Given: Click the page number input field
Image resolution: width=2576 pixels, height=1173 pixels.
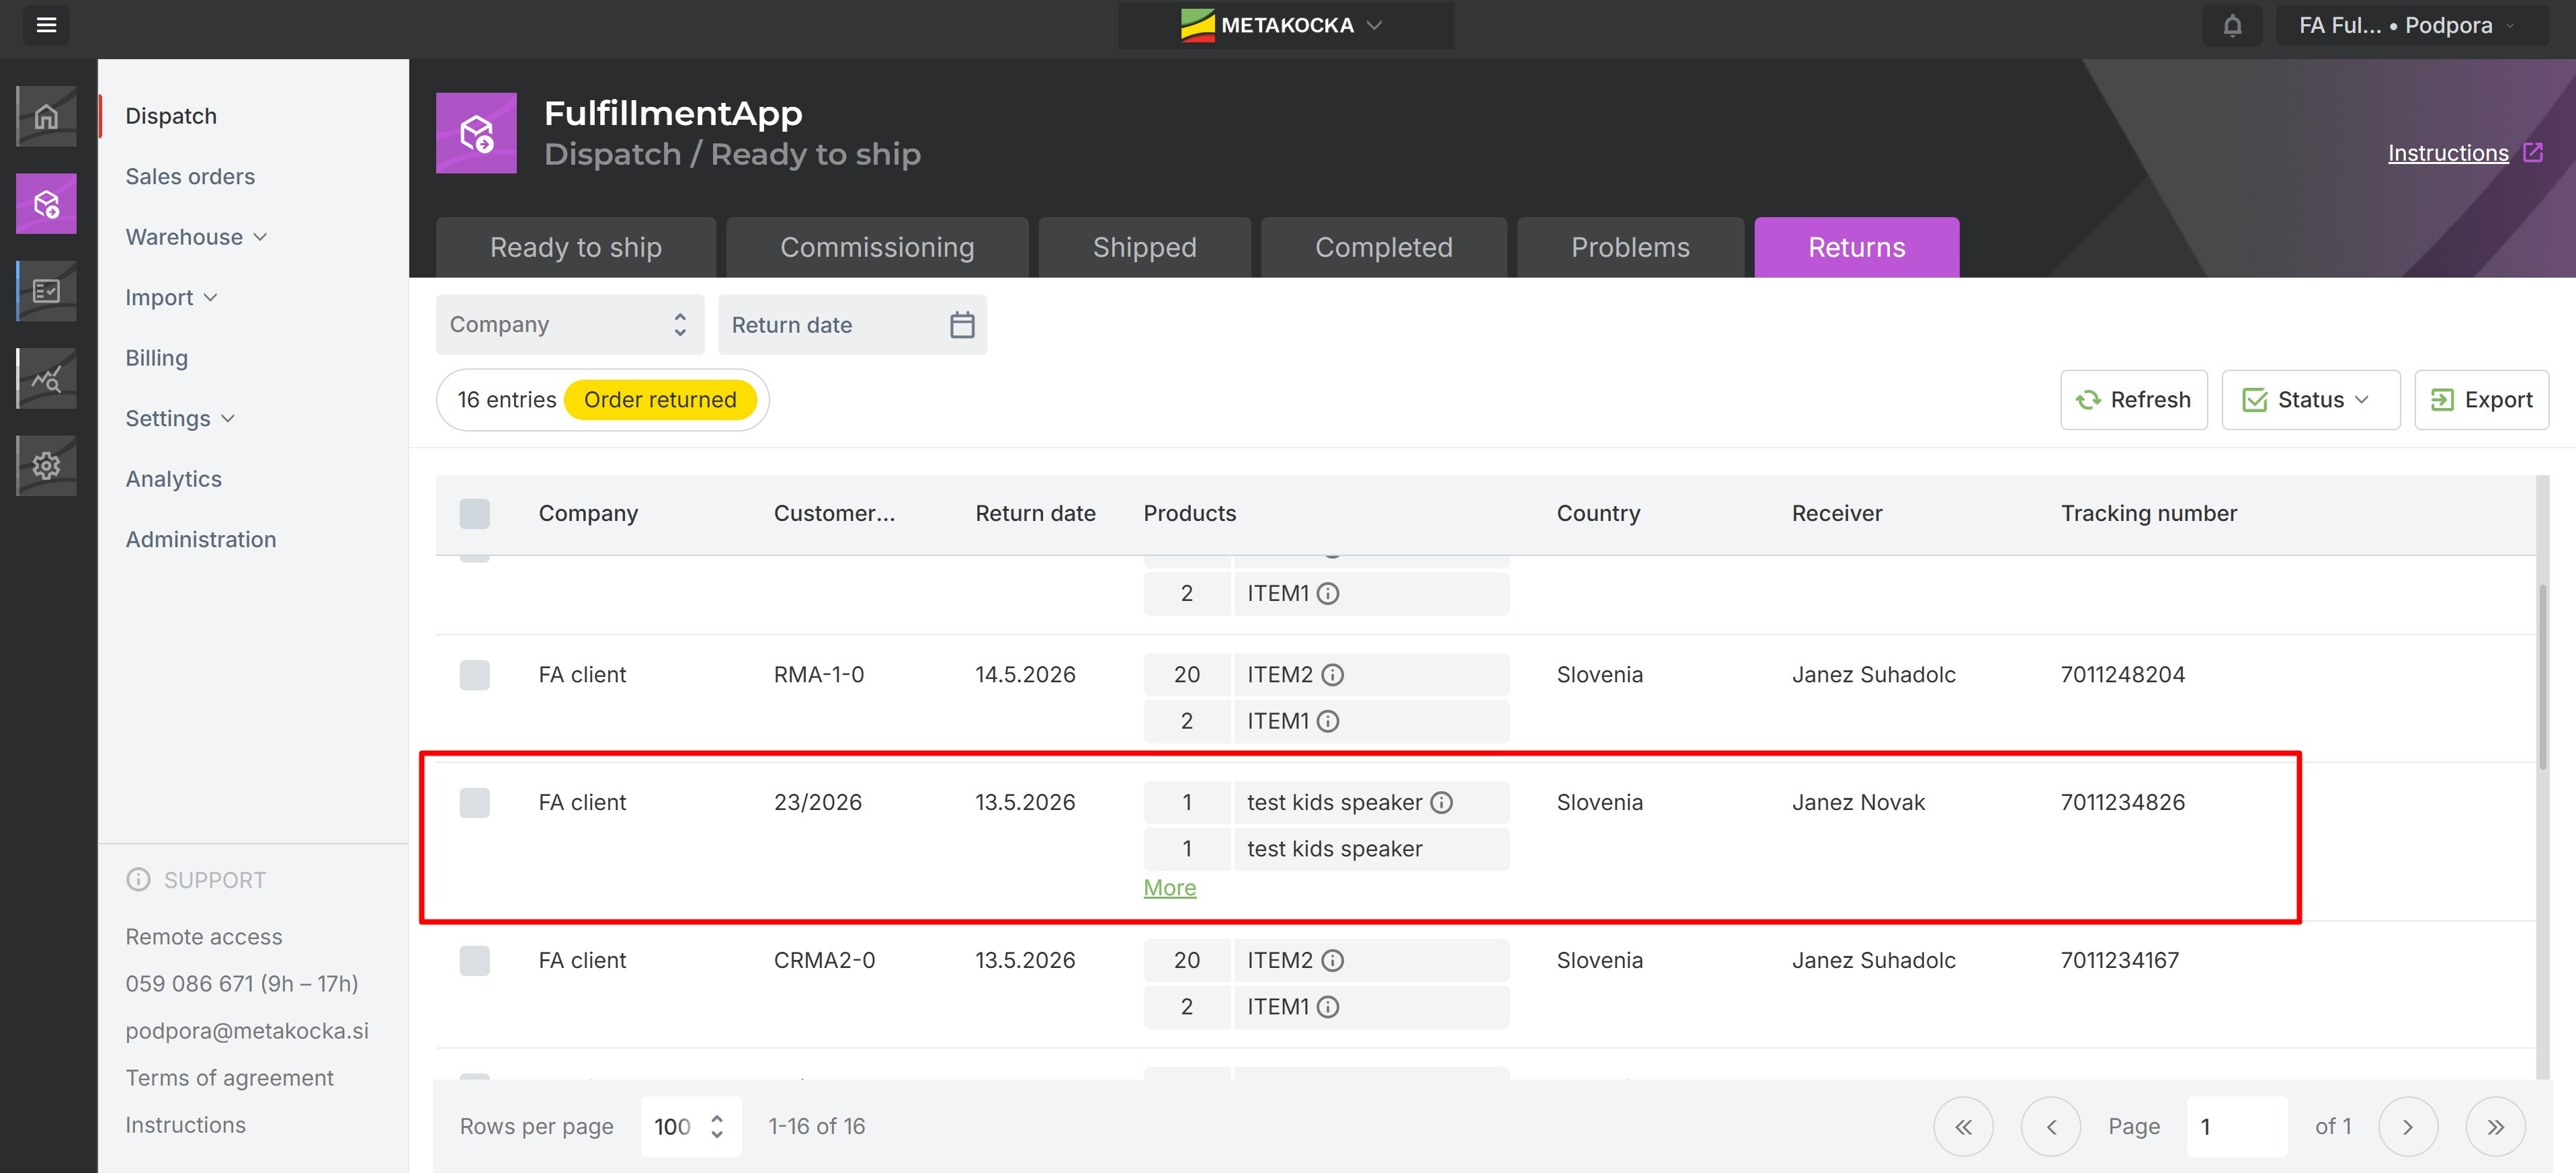Looking at the screenshot, I should coord(2237,1127).
